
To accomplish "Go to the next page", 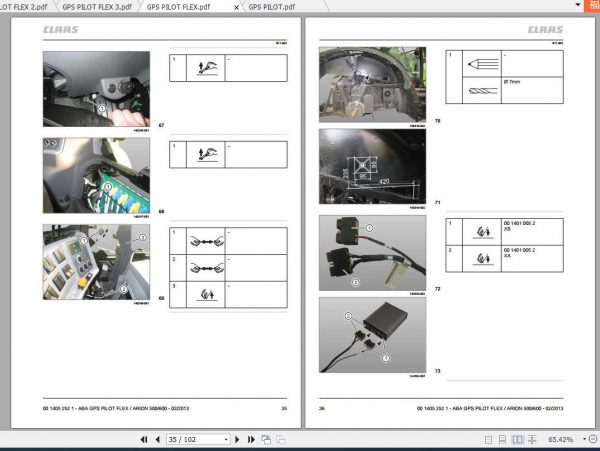I will point(237,440).
